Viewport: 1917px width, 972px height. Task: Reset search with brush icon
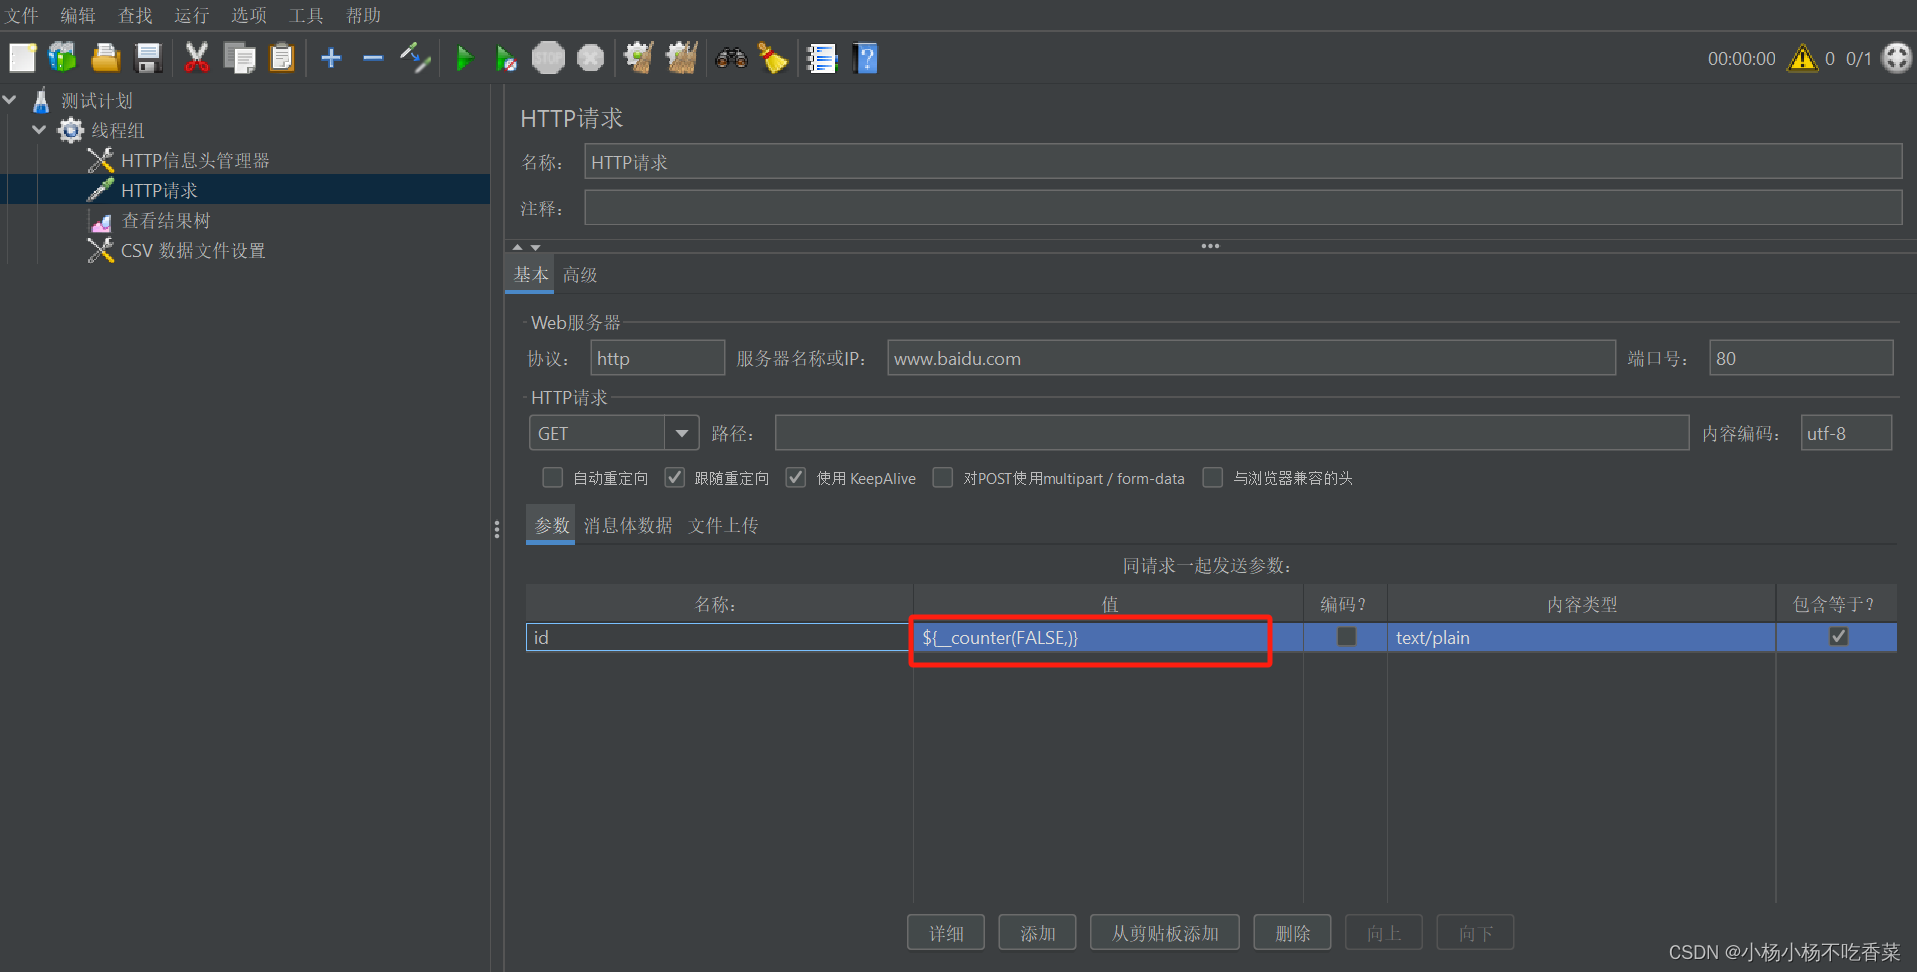click(x=773, y=58)
